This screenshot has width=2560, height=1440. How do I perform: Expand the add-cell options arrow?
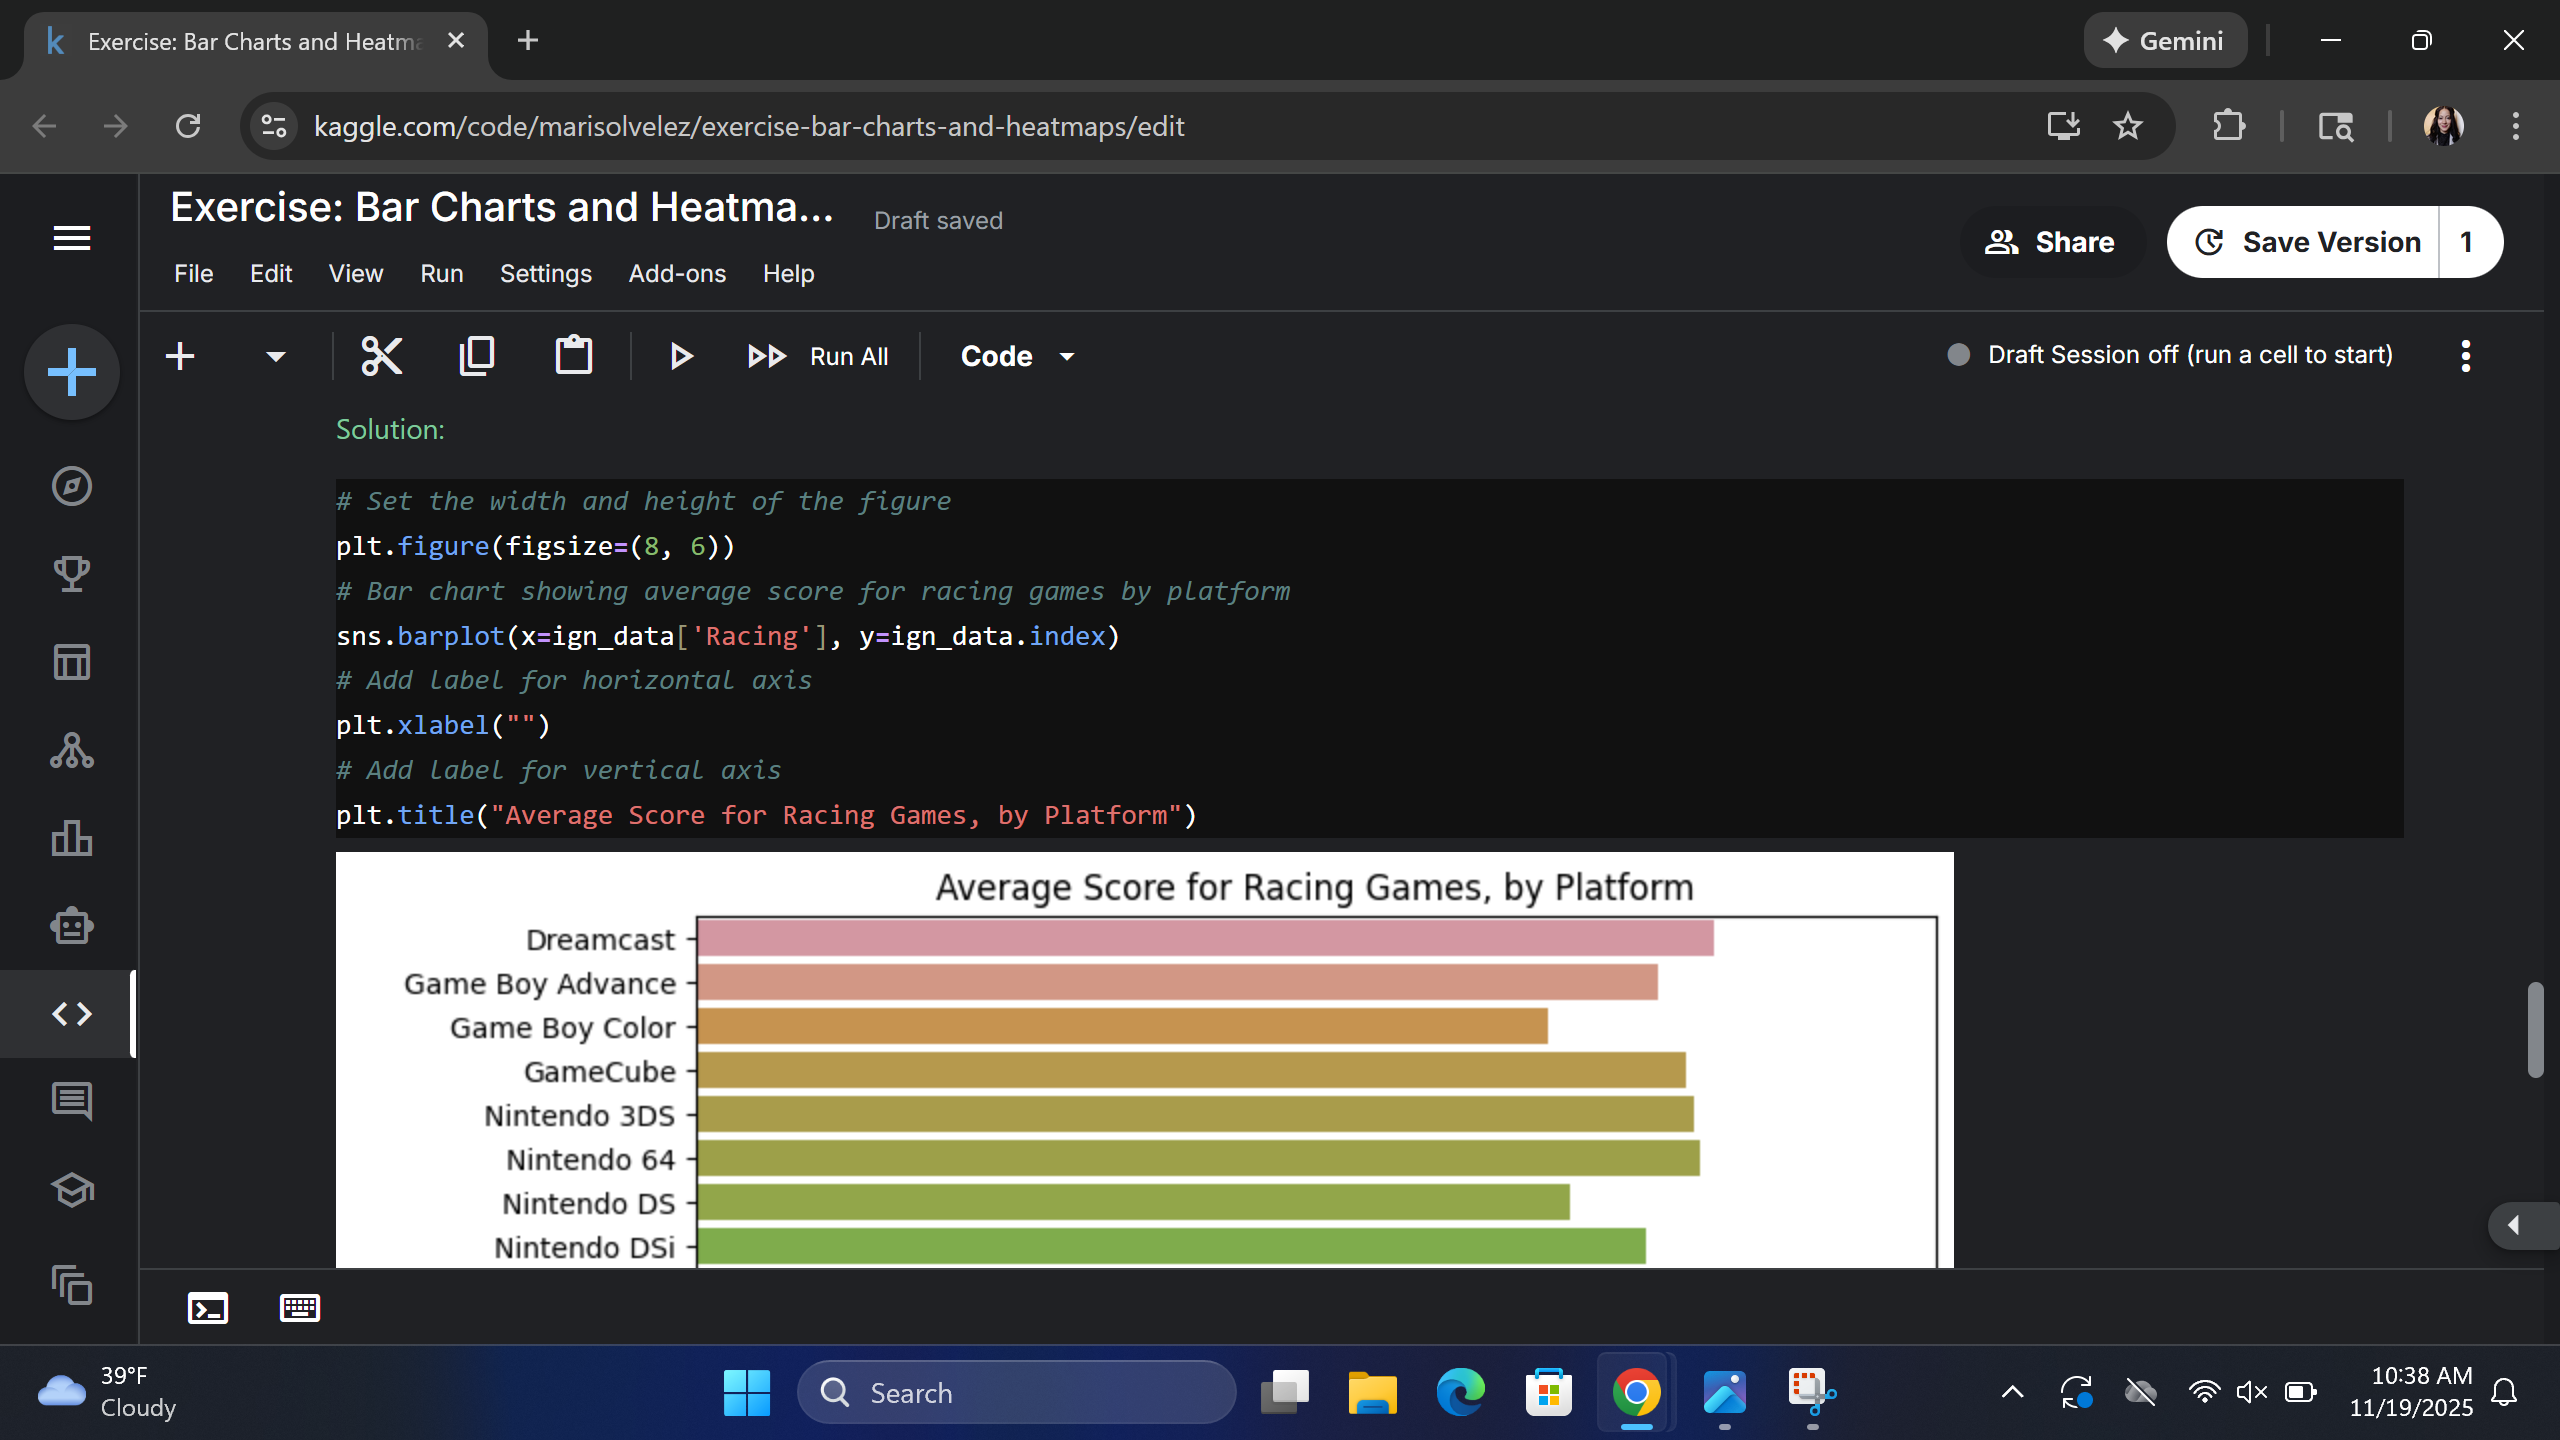[274, 356]
